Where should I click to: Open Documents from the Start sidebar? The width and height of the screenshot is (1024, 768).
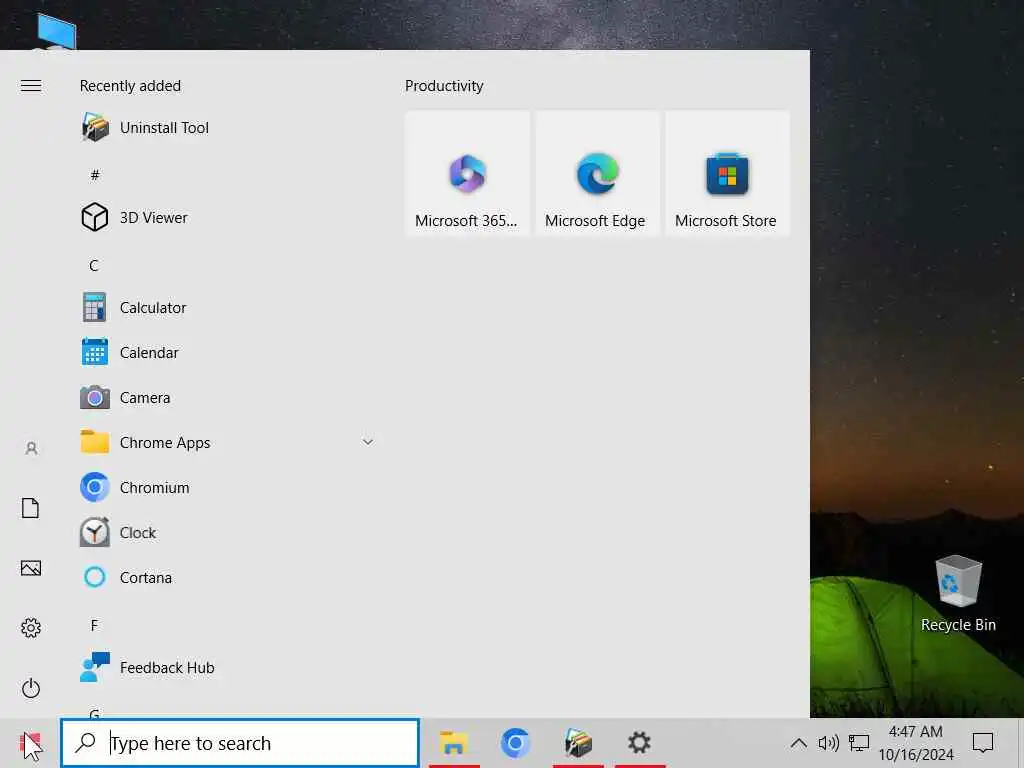tap(31, 508)
